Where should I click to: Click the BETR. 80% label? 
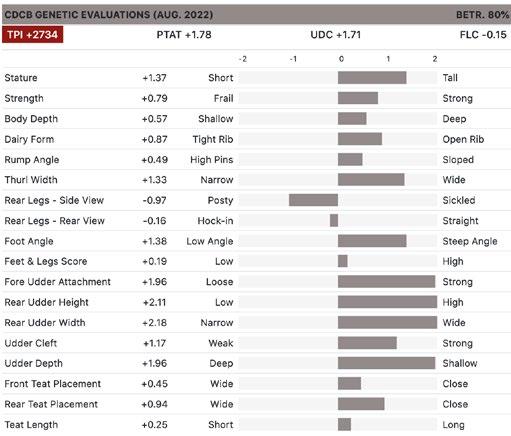[x=482, y=15]
